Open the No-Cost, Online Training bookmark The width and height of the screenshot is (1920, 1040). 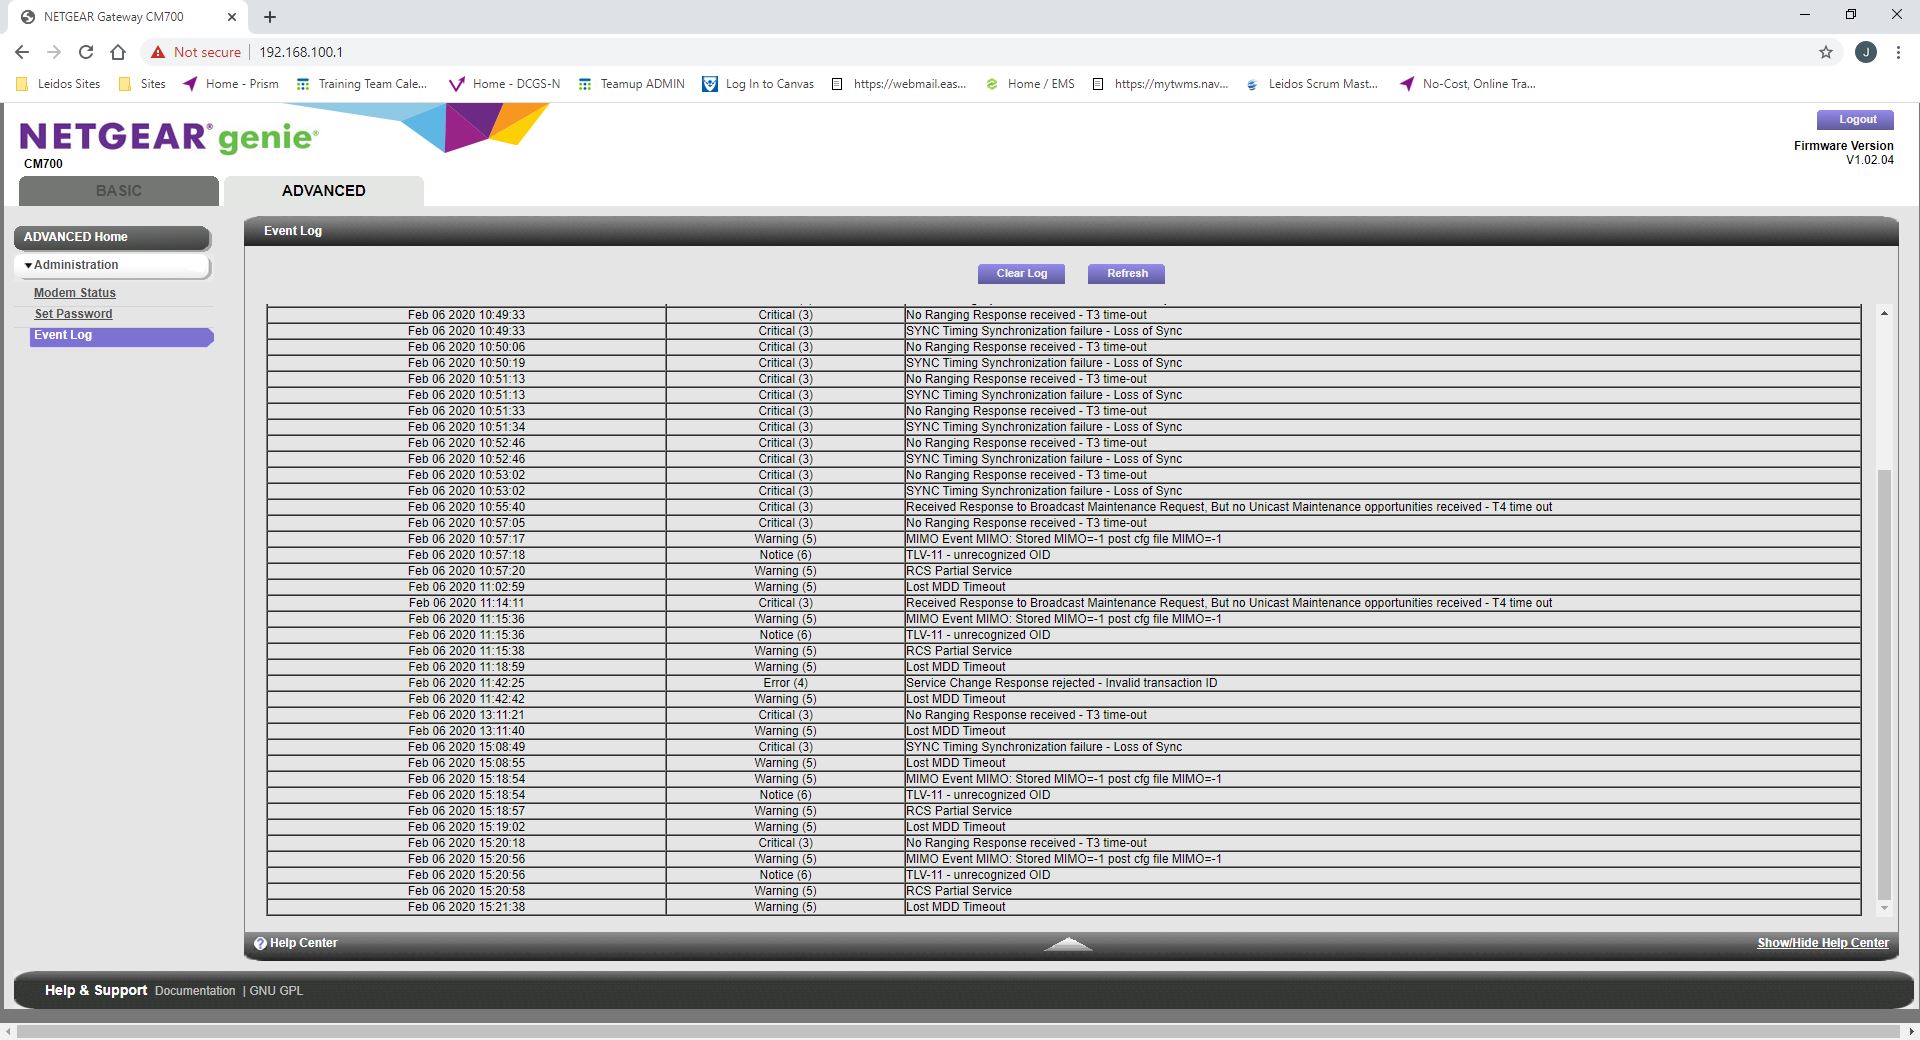tap(1468, 84)
